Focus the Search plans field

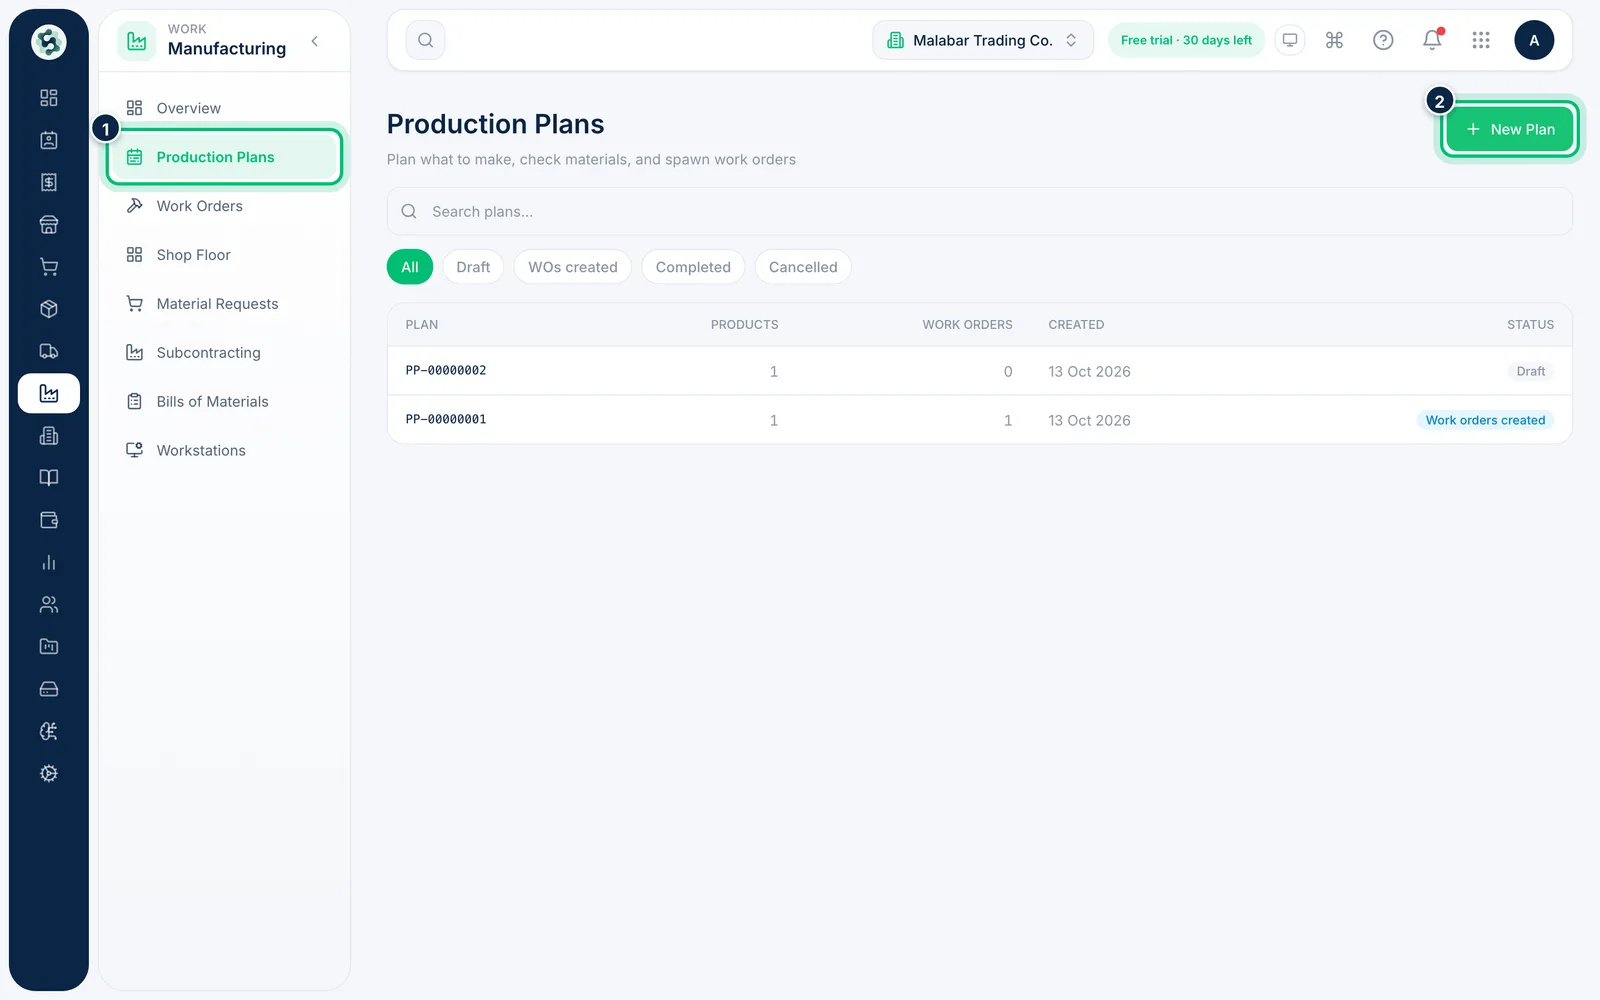[980, 212]
